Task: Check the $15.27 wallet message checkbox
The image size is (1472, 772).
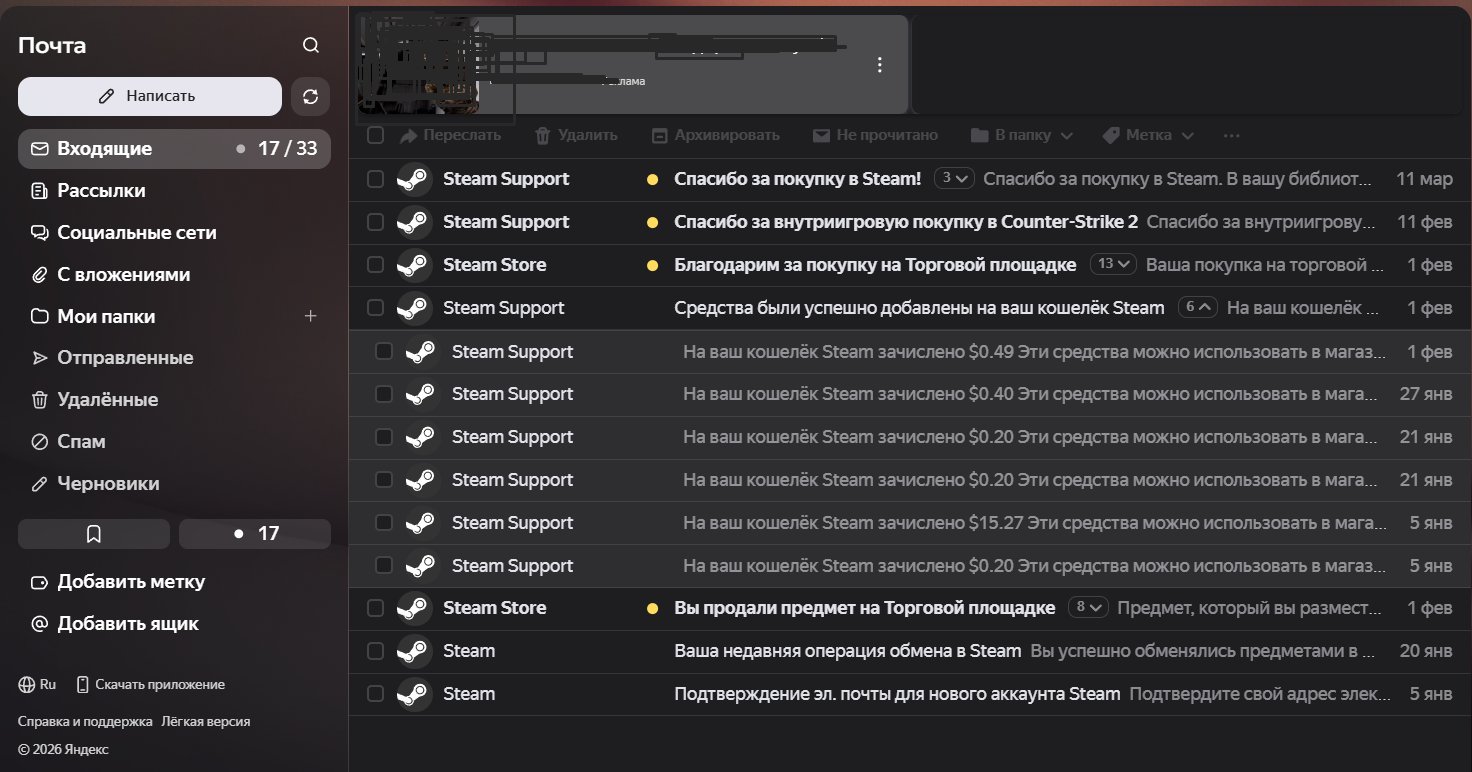Action: (383, 522)
